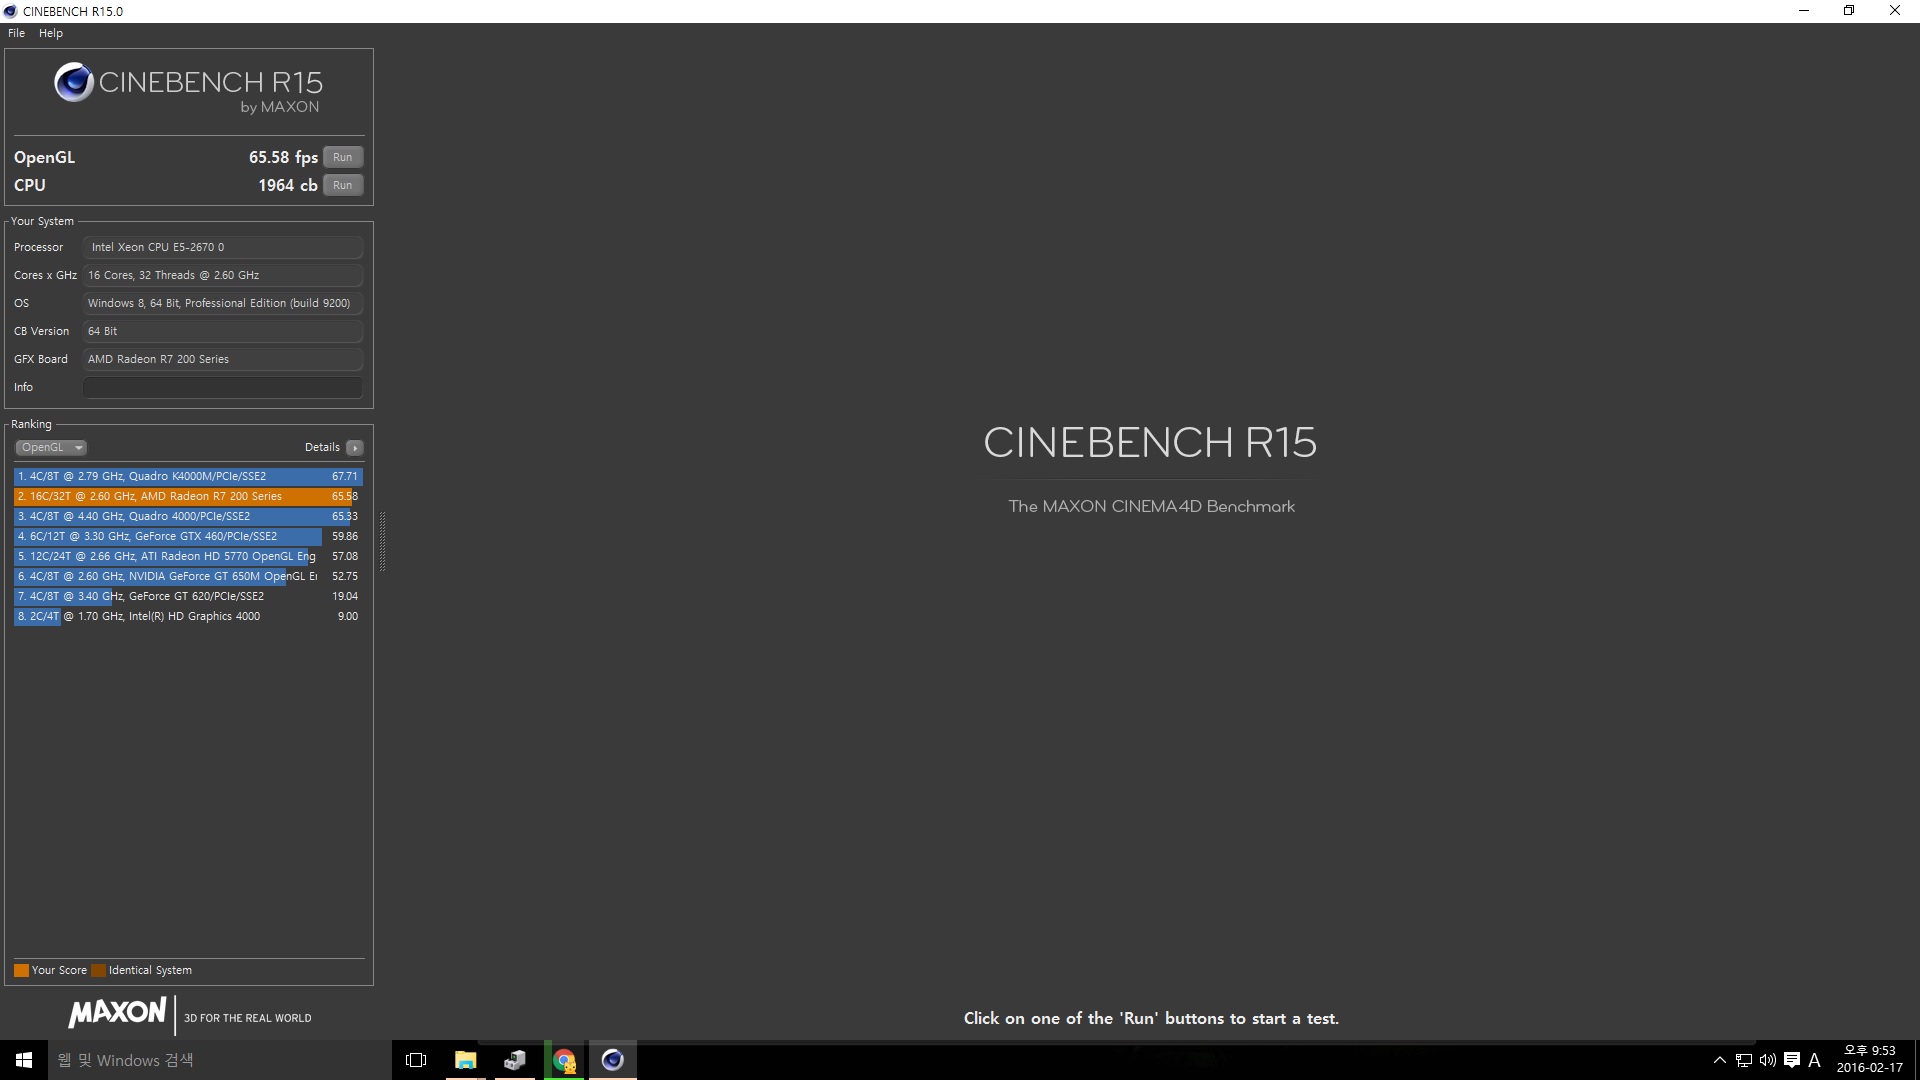The width and height of the screenshot is (1920, 1080).
Task: Click the CPU score 1964 cb
Action: [288, 185]
